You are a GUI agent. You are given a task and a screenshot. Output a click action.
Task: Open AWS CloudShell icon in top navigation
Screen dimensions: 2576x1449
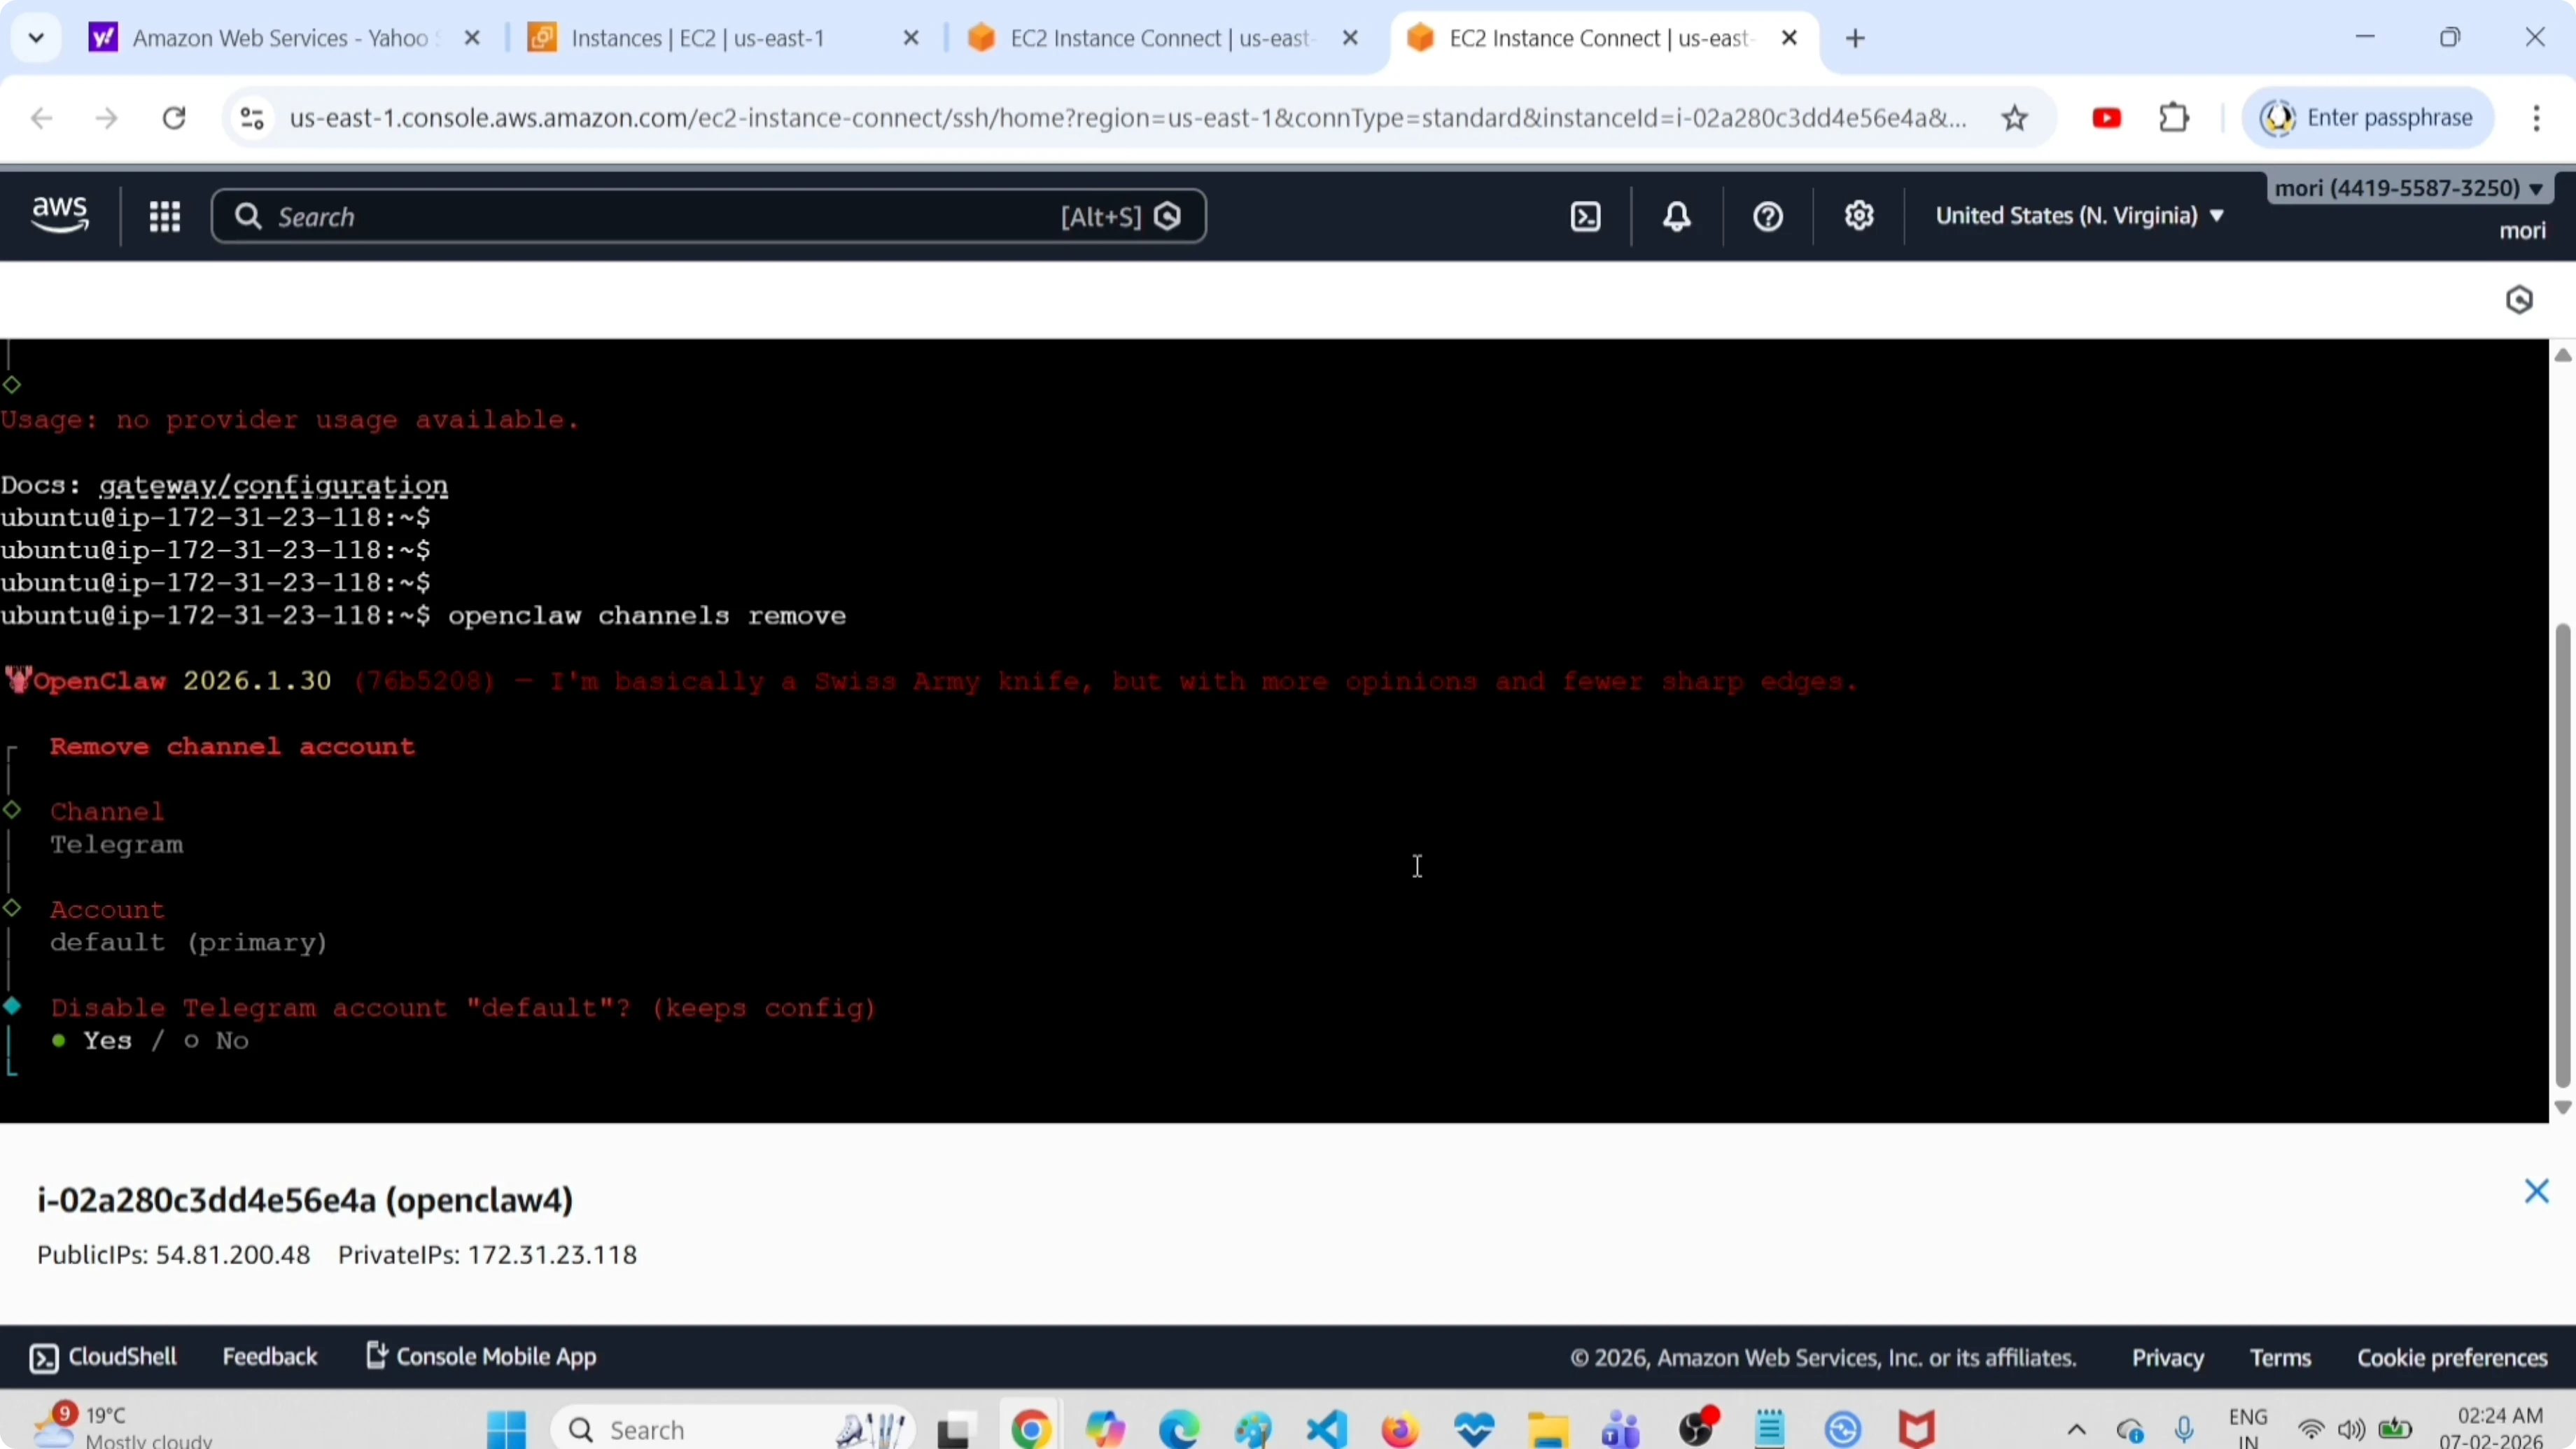(x=1586, y=217)
